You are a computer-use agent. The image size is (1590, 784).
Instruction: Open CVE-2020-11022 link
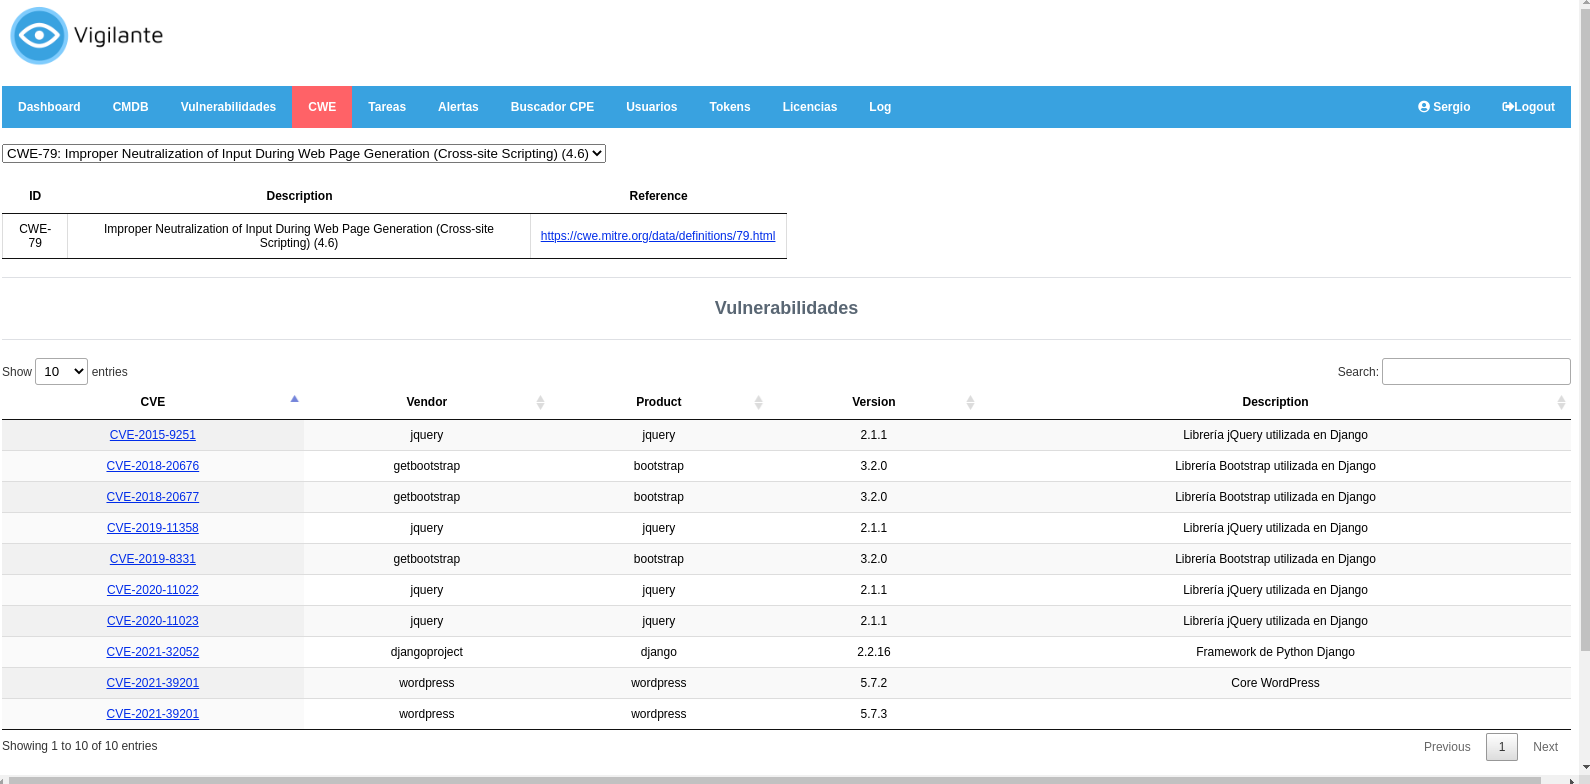point(153,590)
